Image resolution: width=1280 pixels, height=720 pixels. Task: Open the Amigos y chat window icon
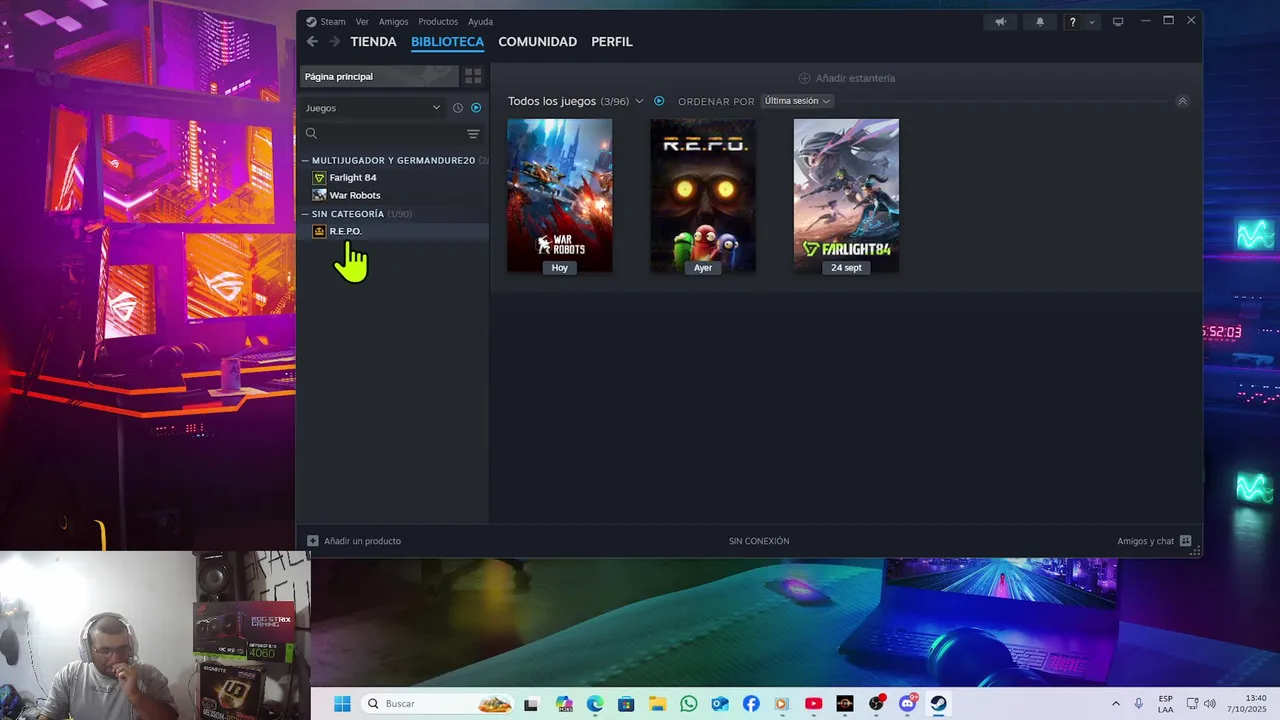click(x=1185, y=541)
